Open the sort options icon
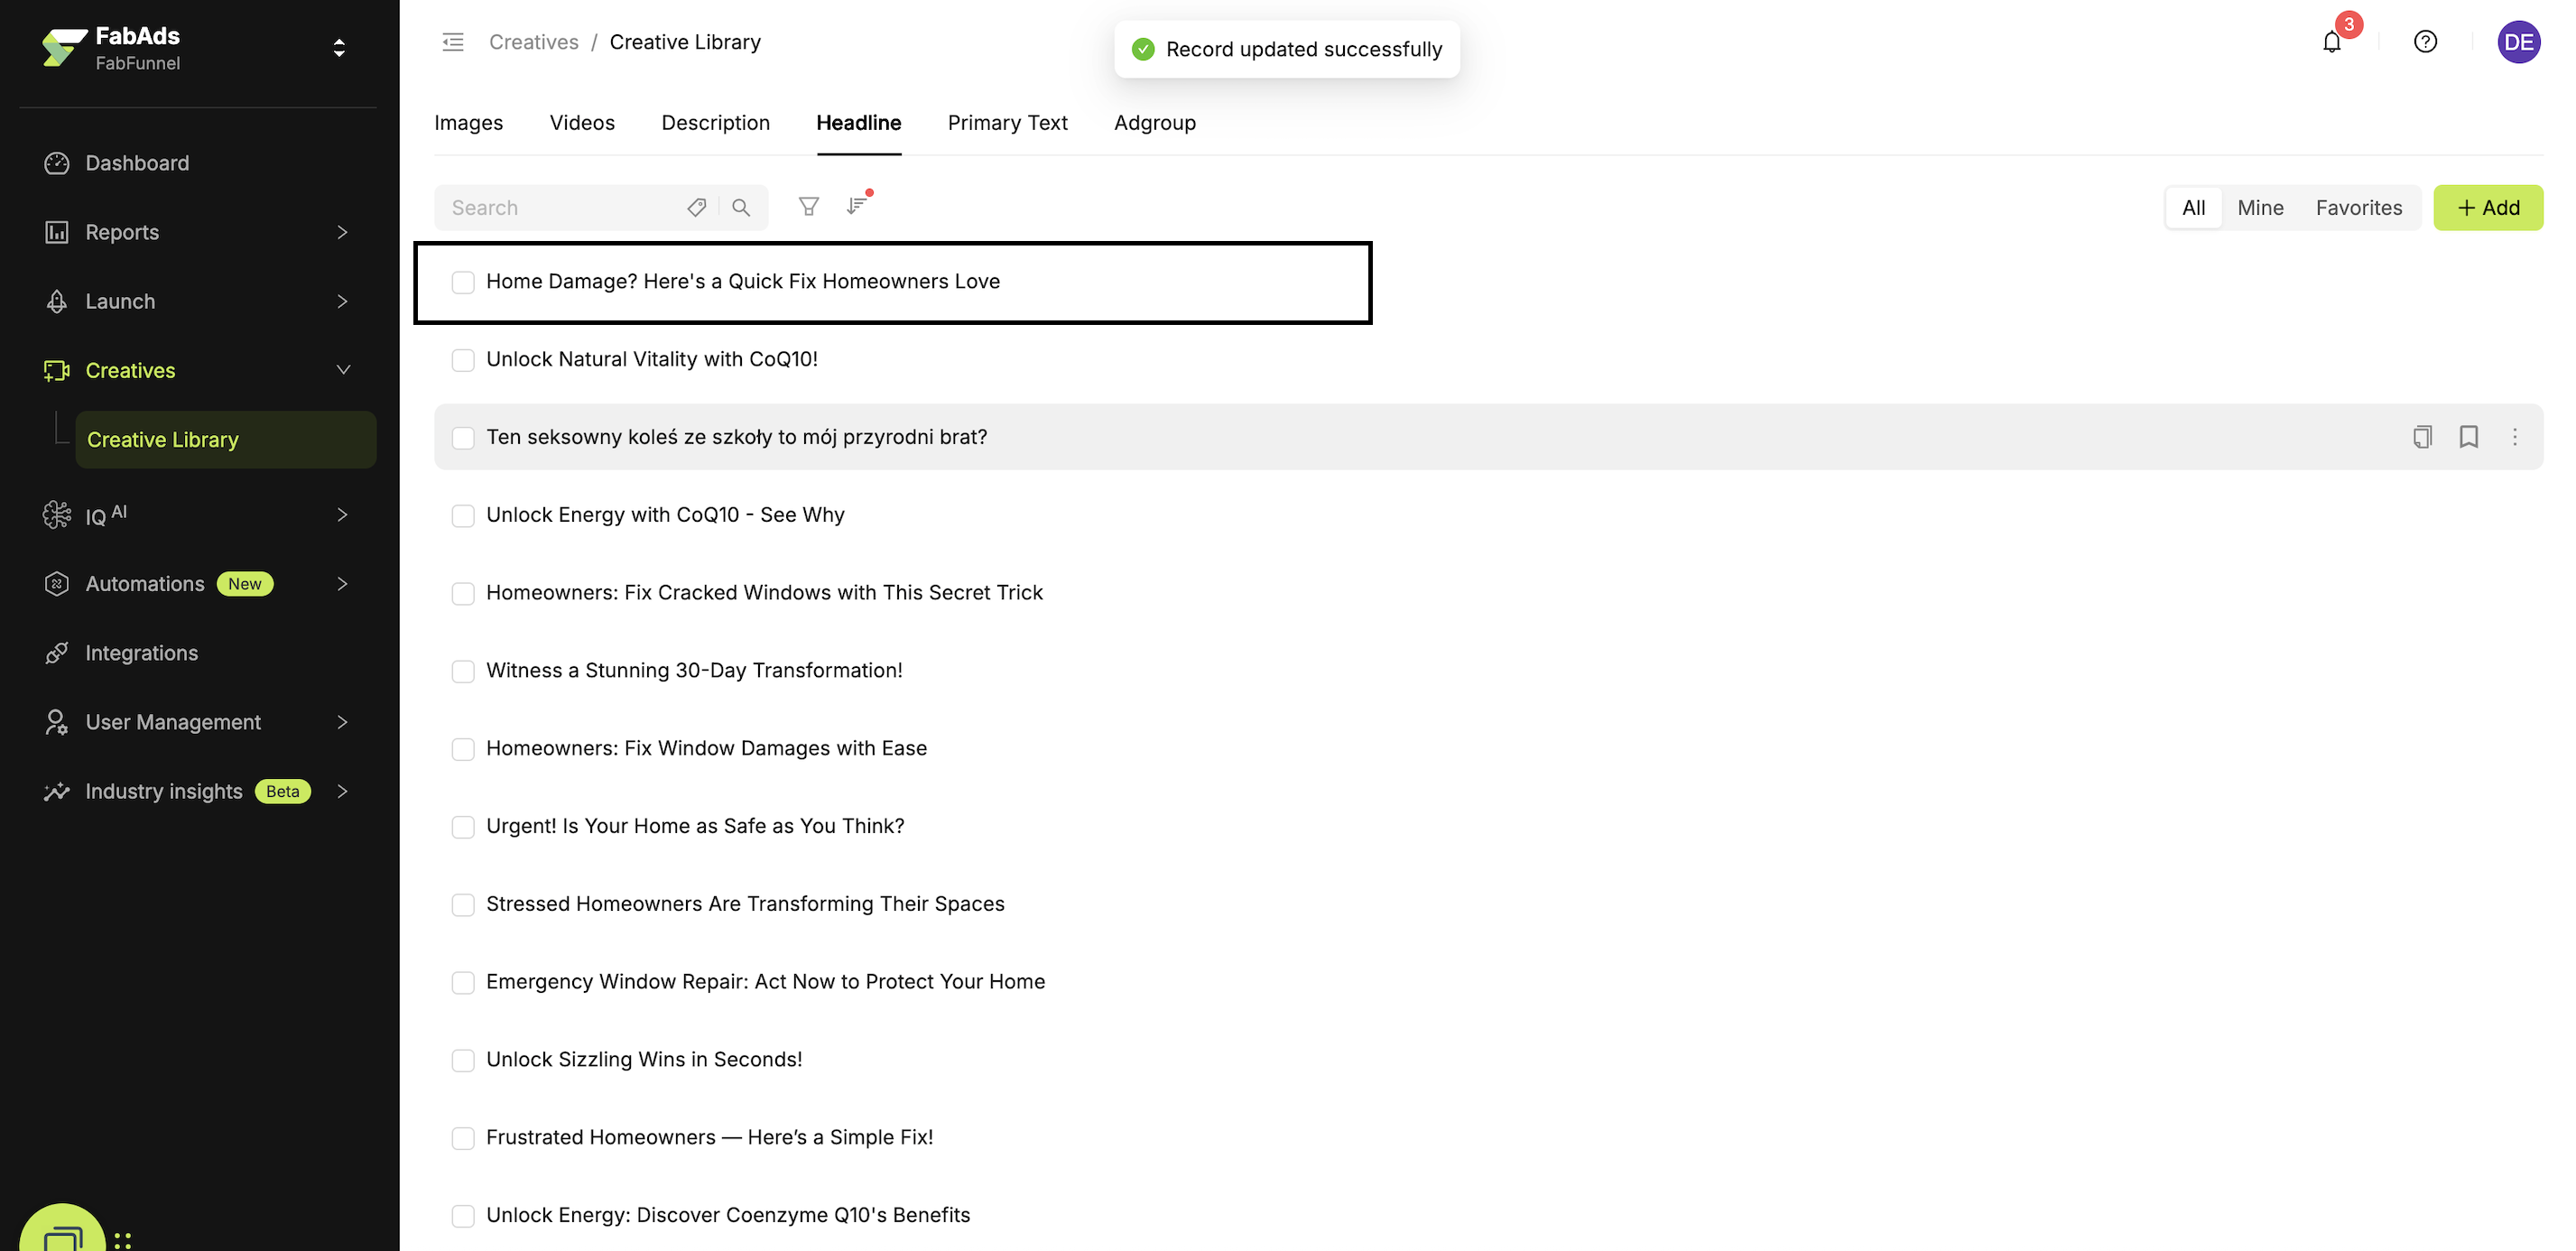Image resolution: width=2576 pixels, height=1251 pixels. pyautogui.click(x=857, y=206)
